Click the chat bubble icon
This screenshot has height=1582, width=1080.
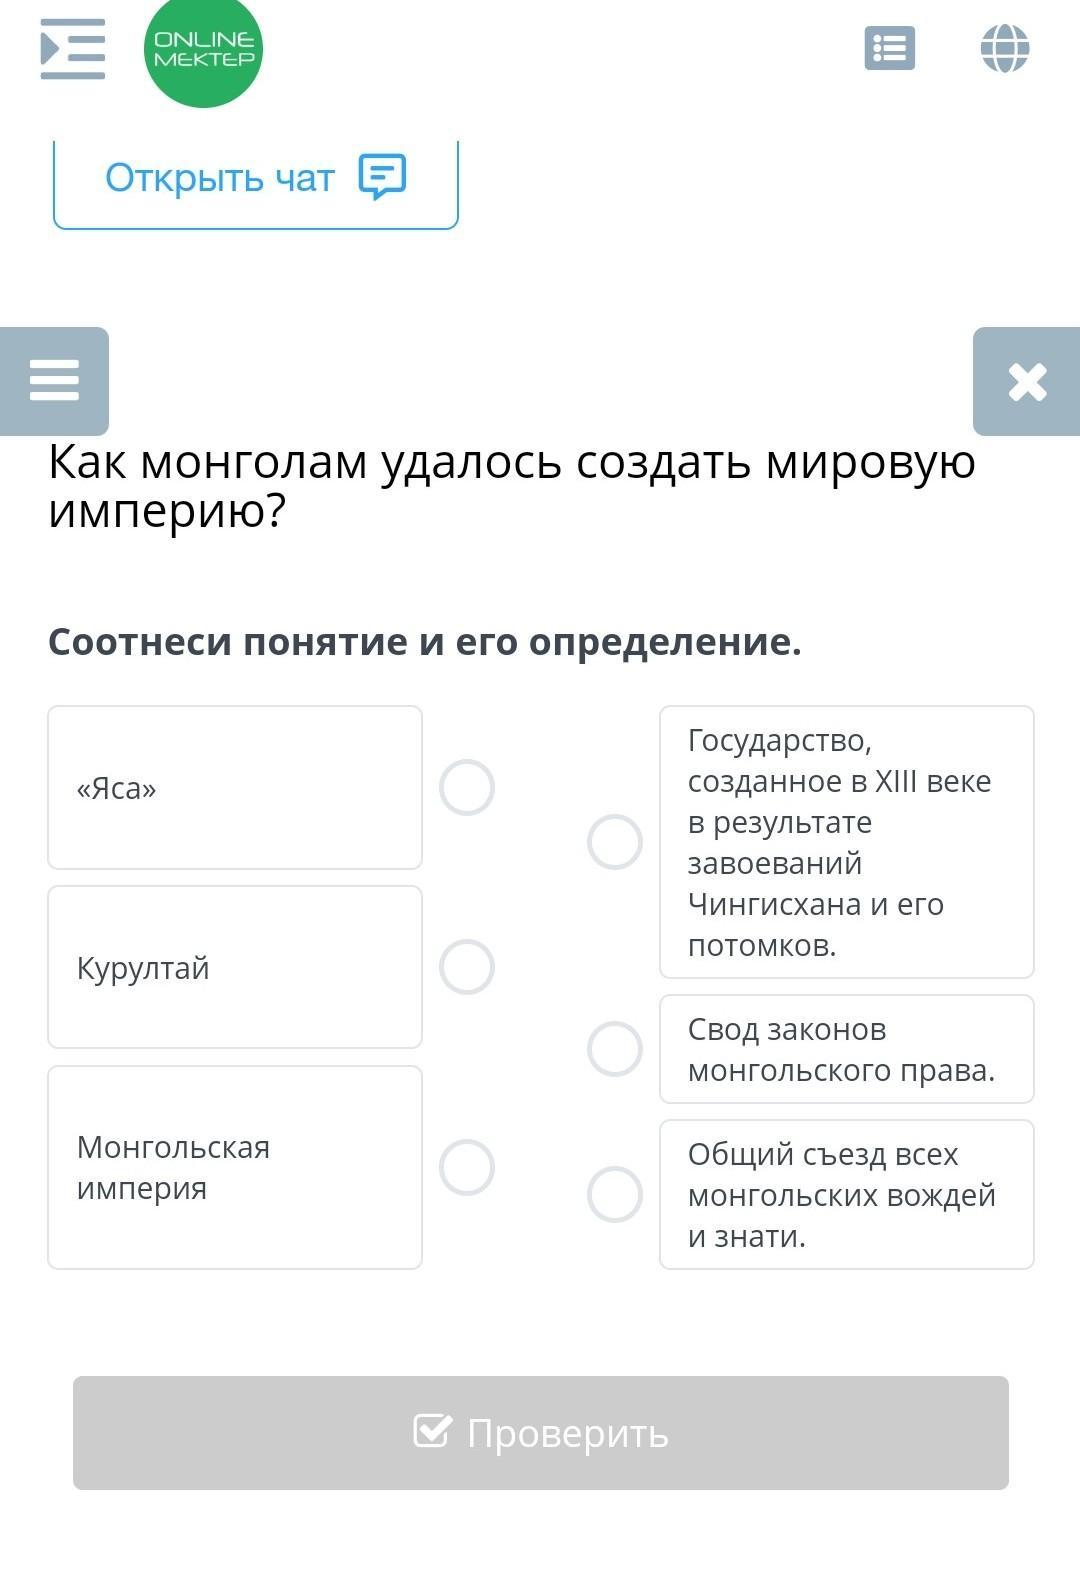point(382,177)
